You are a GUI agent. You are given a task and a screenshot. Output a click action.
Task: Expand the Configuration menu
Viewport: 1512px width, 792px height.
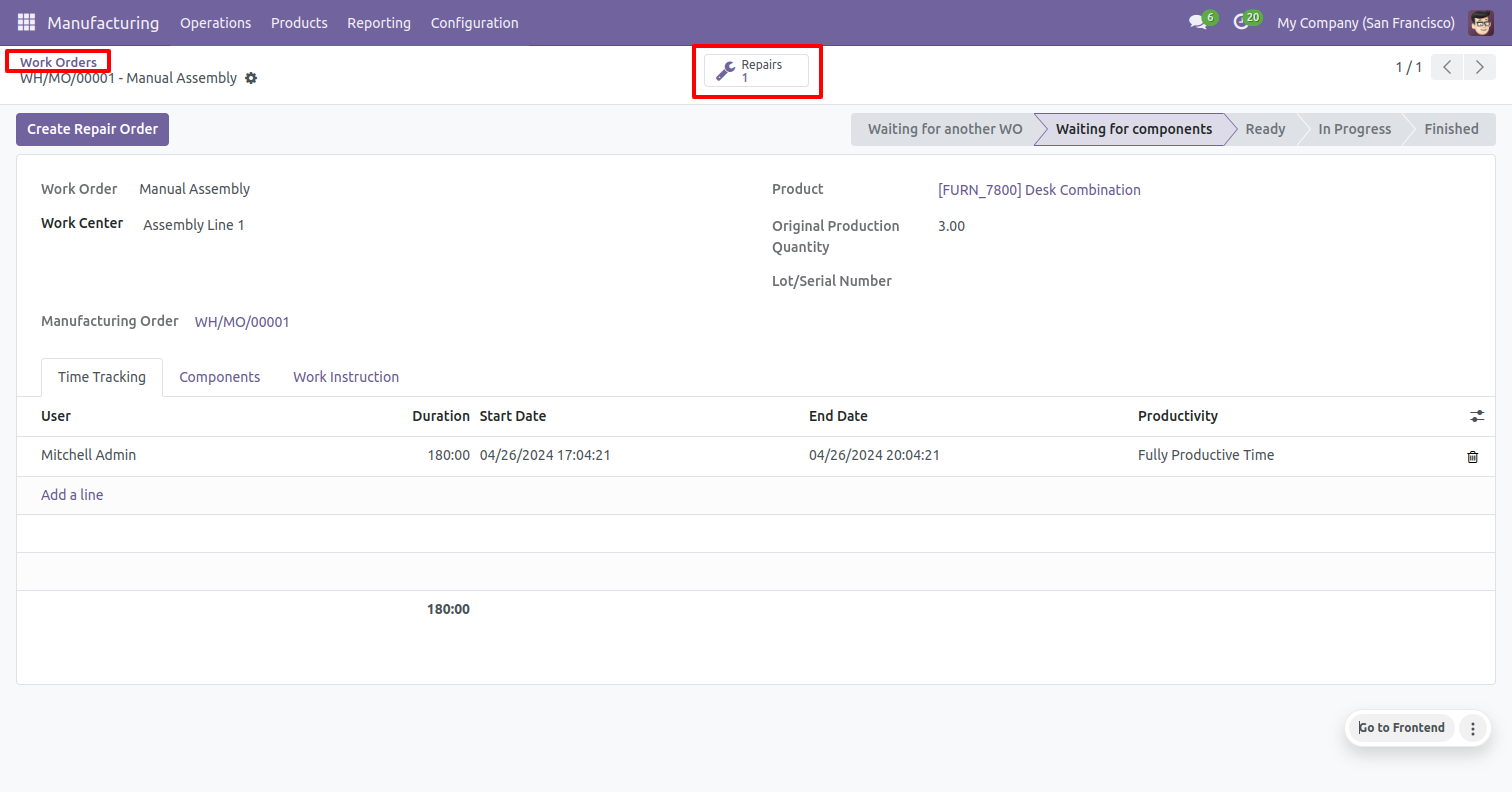click(x=474, y=22)
